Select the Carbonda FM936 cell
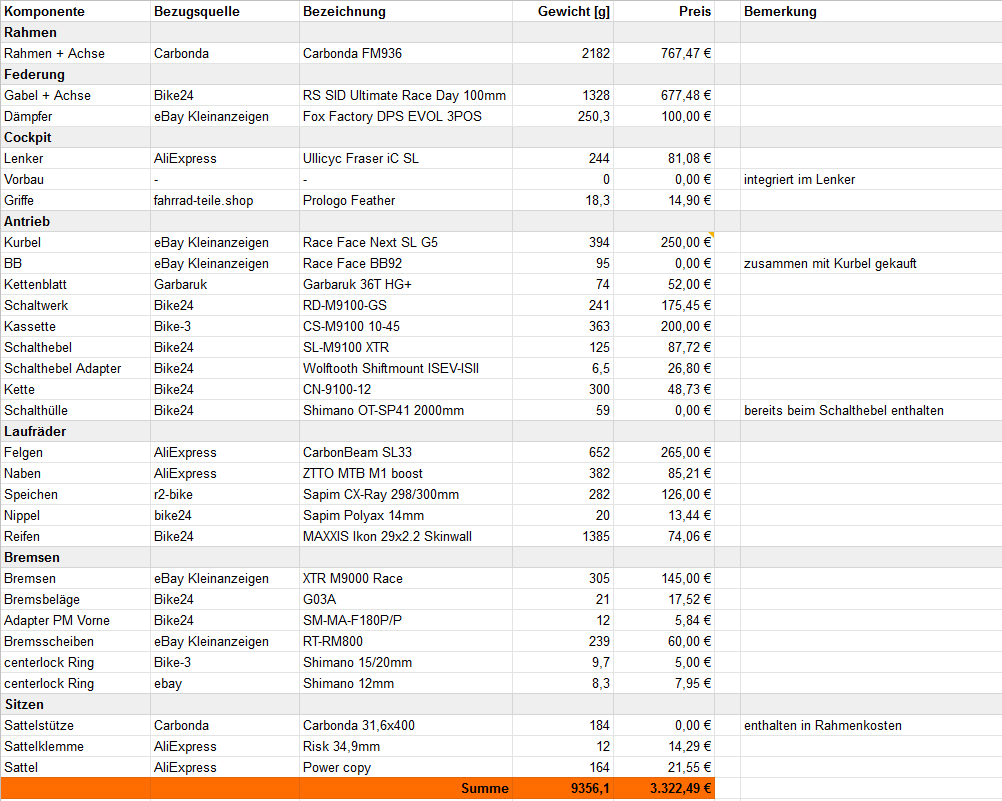The width and height of the screenshot is (1002, 801). pos(406,54)
